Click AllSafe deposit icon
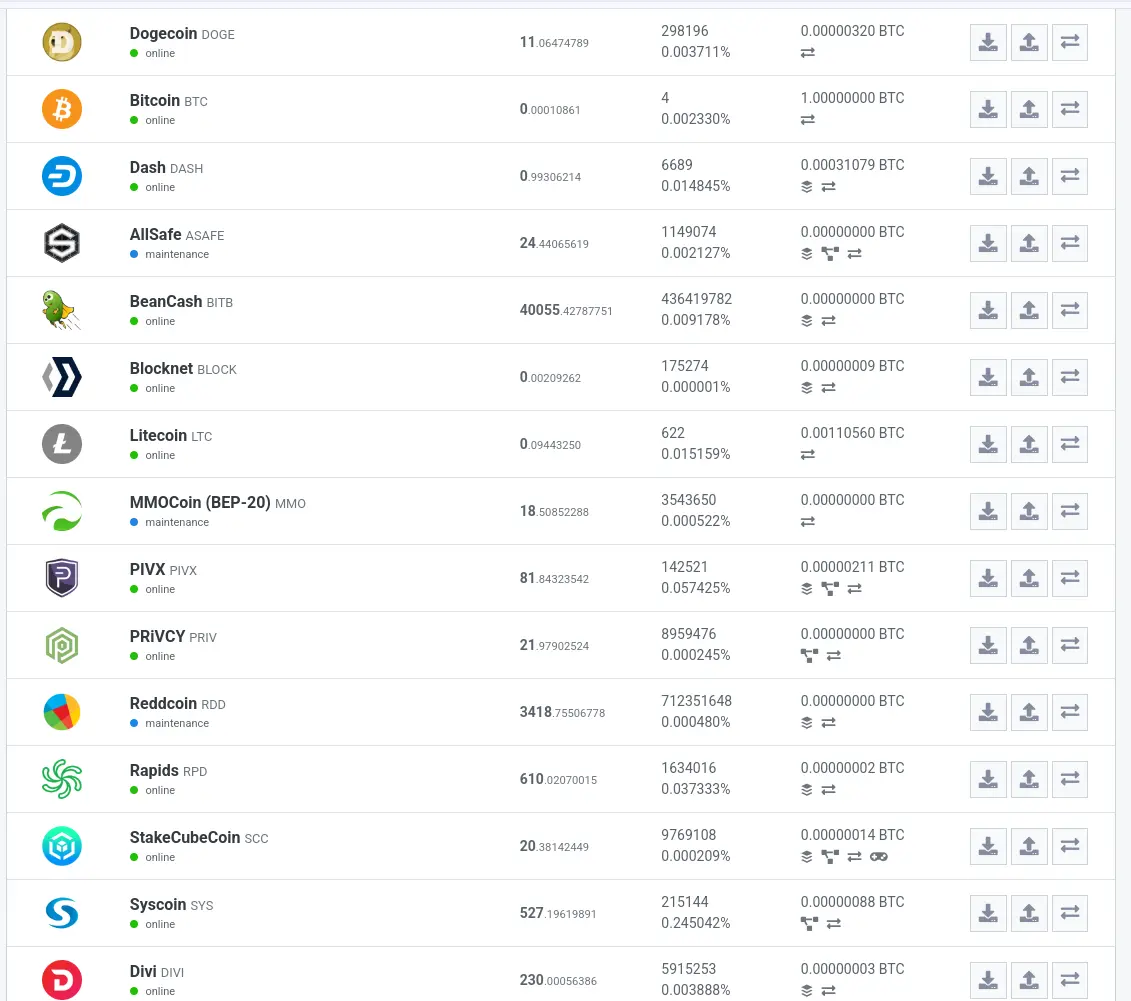Screen dimensions: 1131x1001 pos(988,244)
